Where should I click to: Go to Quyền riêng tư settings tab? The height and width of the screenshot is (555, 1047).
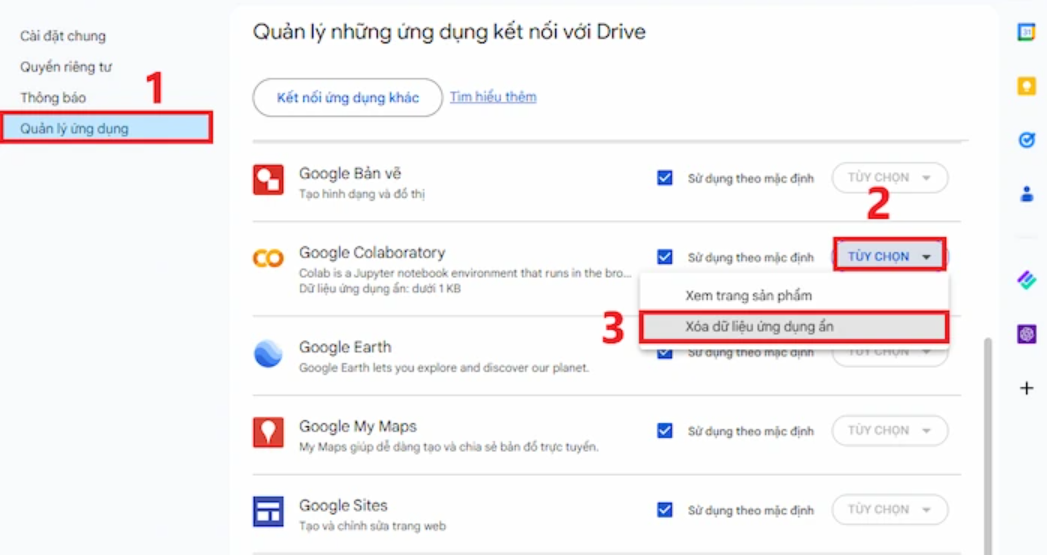(x=66, y=67)
